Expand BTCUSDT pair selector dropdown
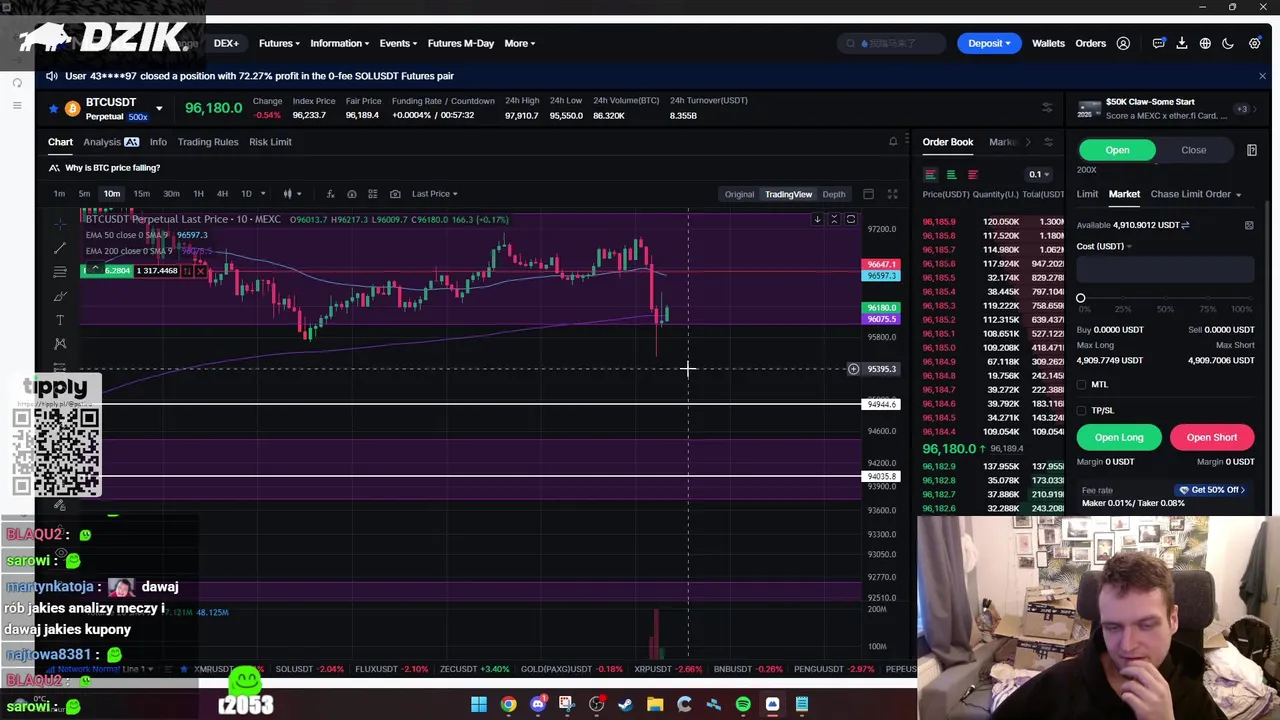The image size is (1280, 720). [x=158, y=108]
